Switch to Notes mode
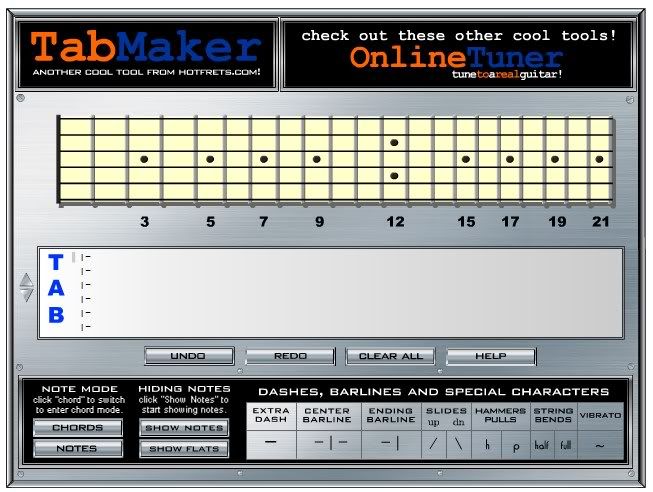 point(78,449)
